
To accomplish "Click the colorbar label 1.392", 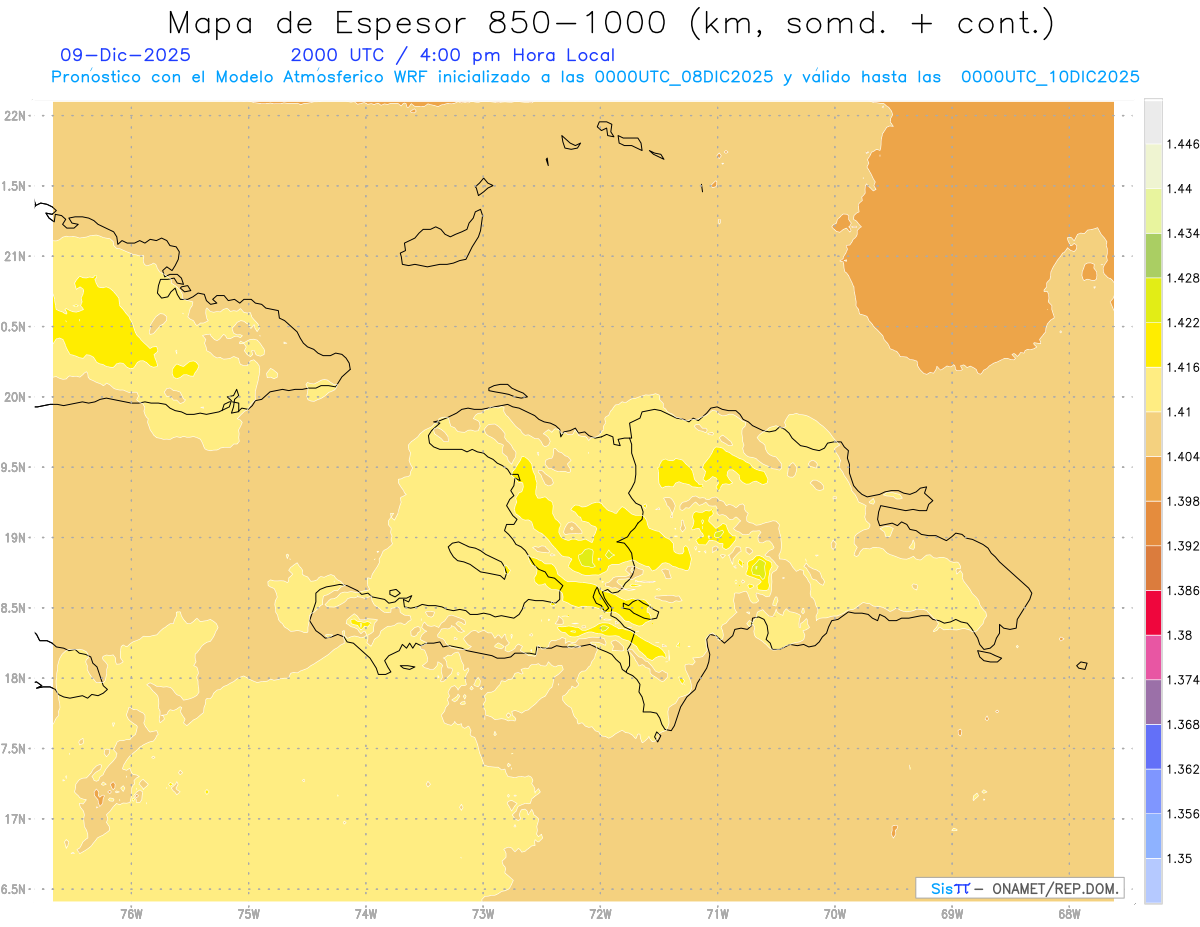I will pyautogui.click(x=1183, y=546).
